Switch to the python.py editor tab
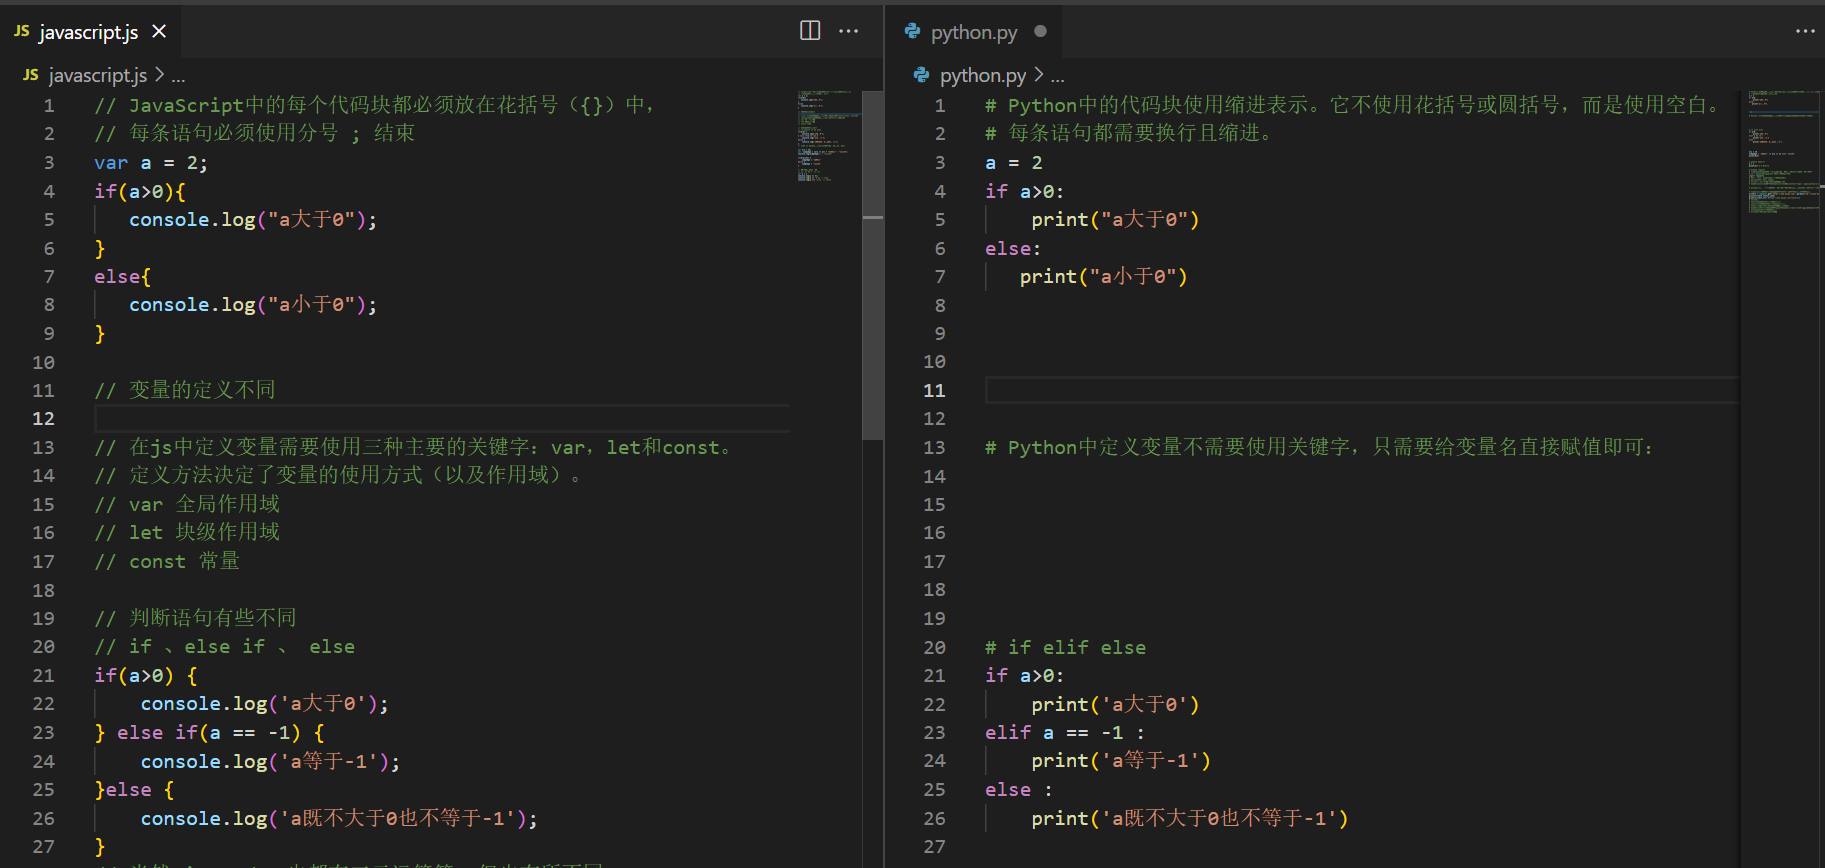The width and height of the screenshot is (1825, 868). tap(975, 32)
